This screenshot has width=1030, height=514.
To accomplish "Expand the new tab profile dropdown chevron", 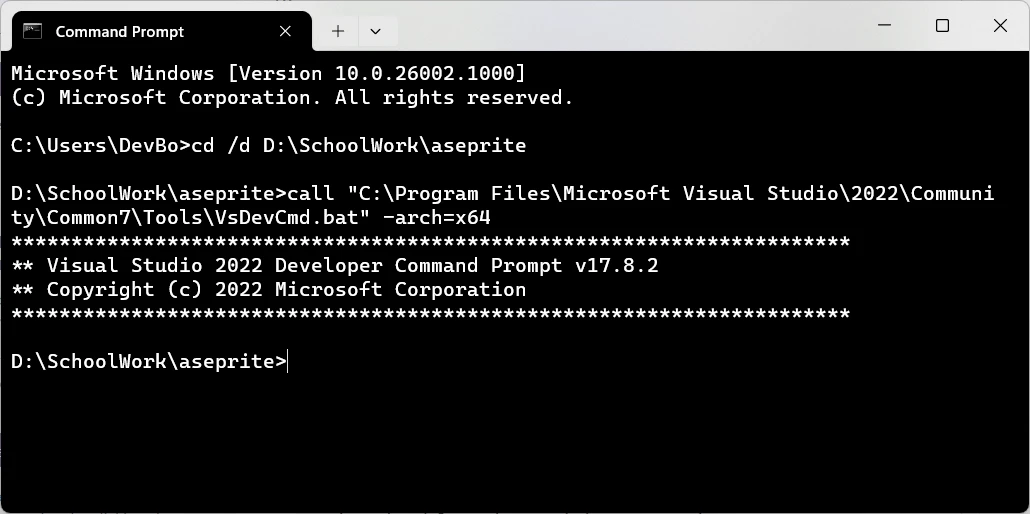I will [376, 31].
